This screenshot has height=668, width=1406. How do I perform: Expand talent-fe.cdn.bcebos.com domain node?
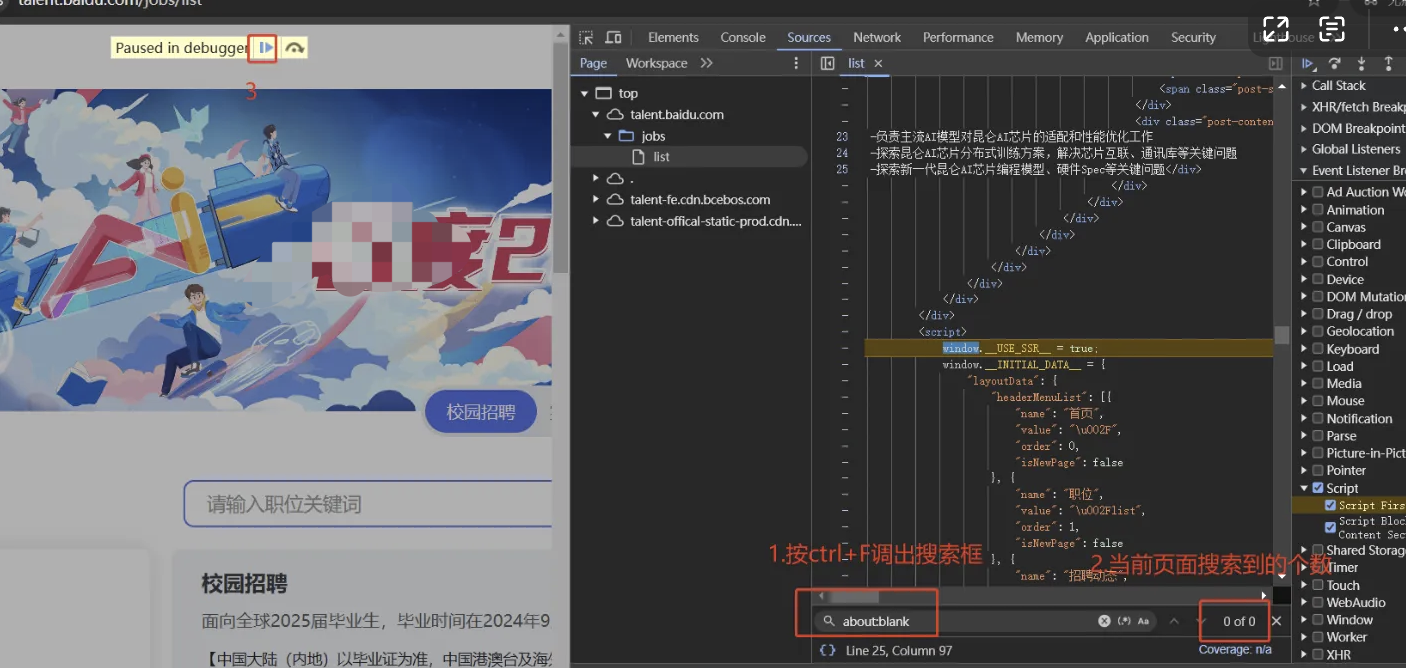pos(596,200)
